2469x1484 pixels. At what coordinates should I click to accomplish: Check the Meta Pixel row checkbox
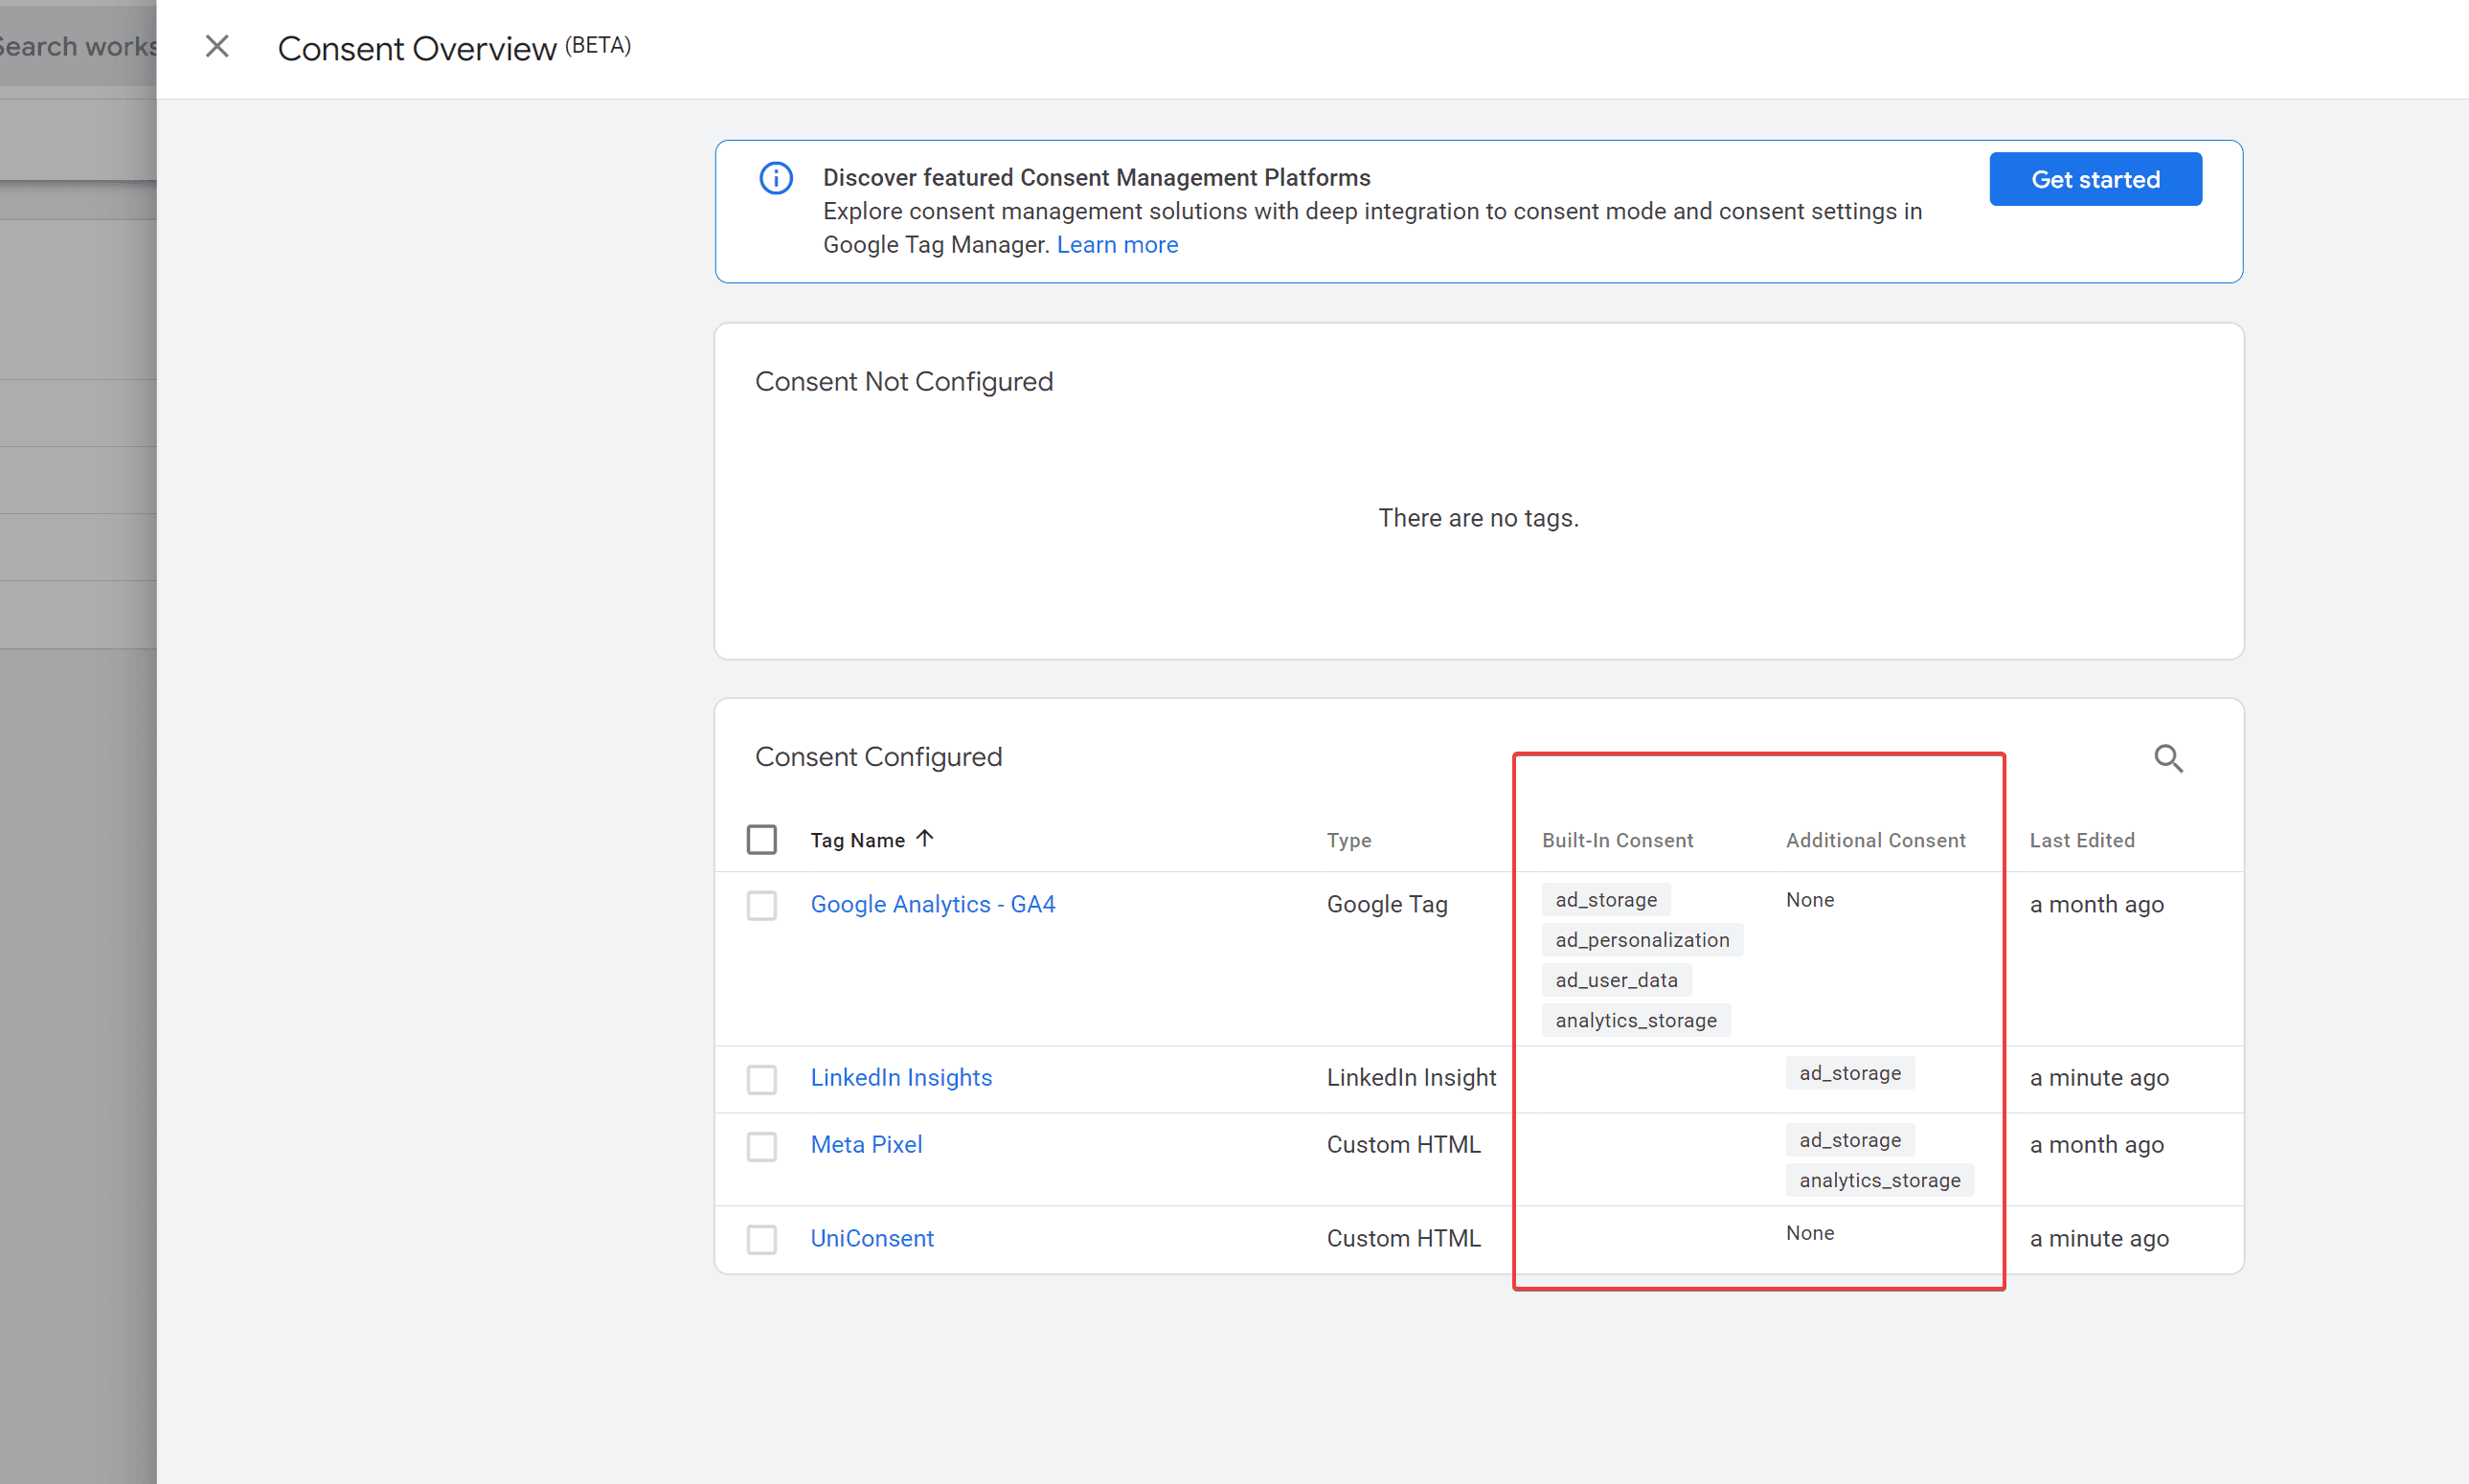[762, 1146]
